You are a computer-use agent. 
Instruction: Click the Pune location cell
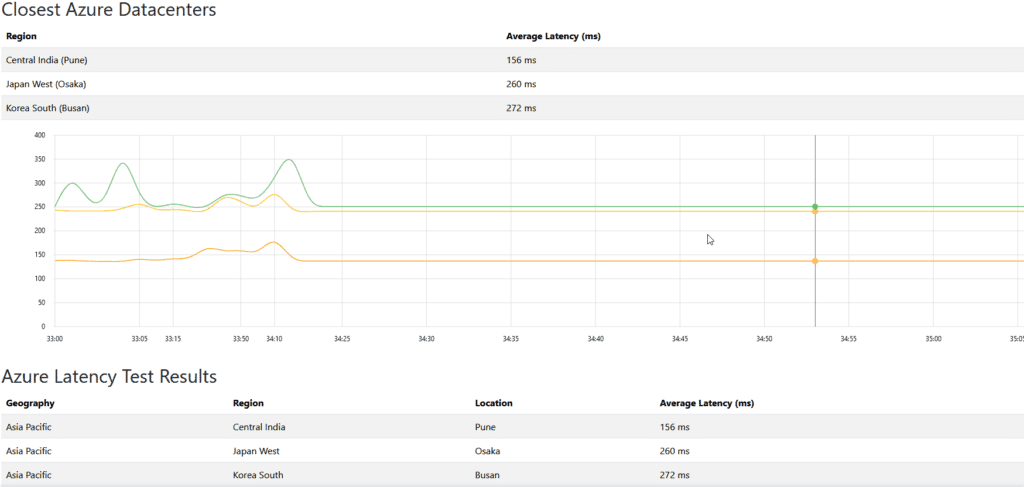tap(485, 427)
